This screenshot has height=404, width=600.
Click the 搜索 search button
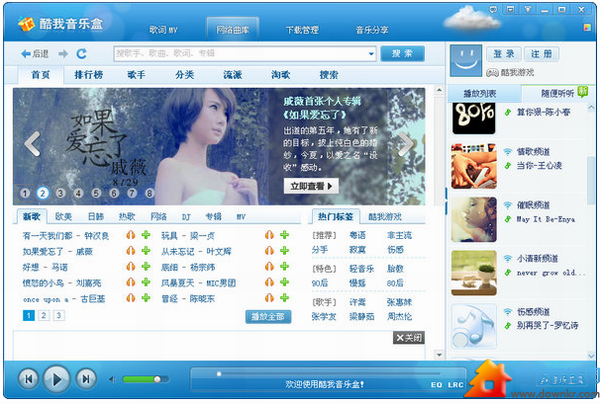pos(402,54)
